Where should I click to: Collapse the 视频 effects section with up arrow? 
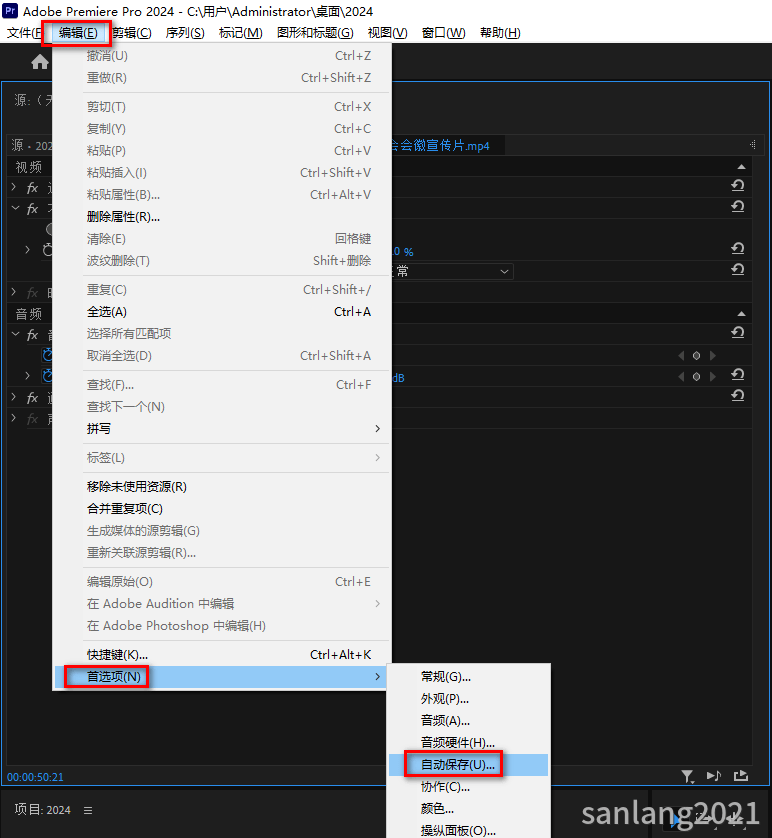pos(741,167)
